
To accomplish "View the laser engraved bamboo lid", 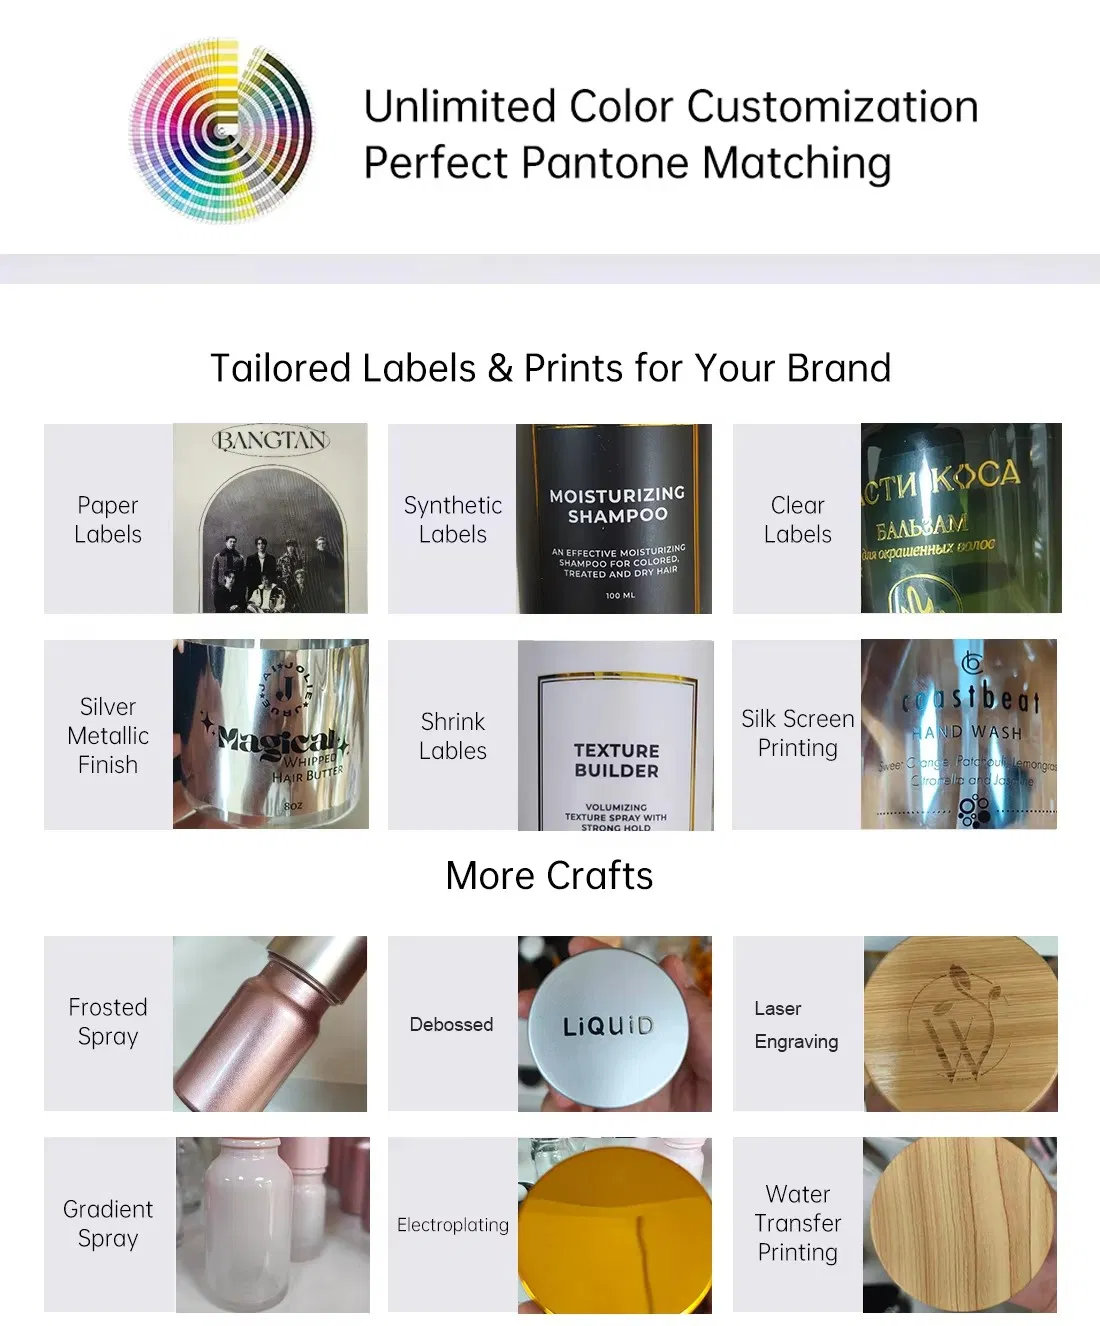I will [x=960, y=1023].
